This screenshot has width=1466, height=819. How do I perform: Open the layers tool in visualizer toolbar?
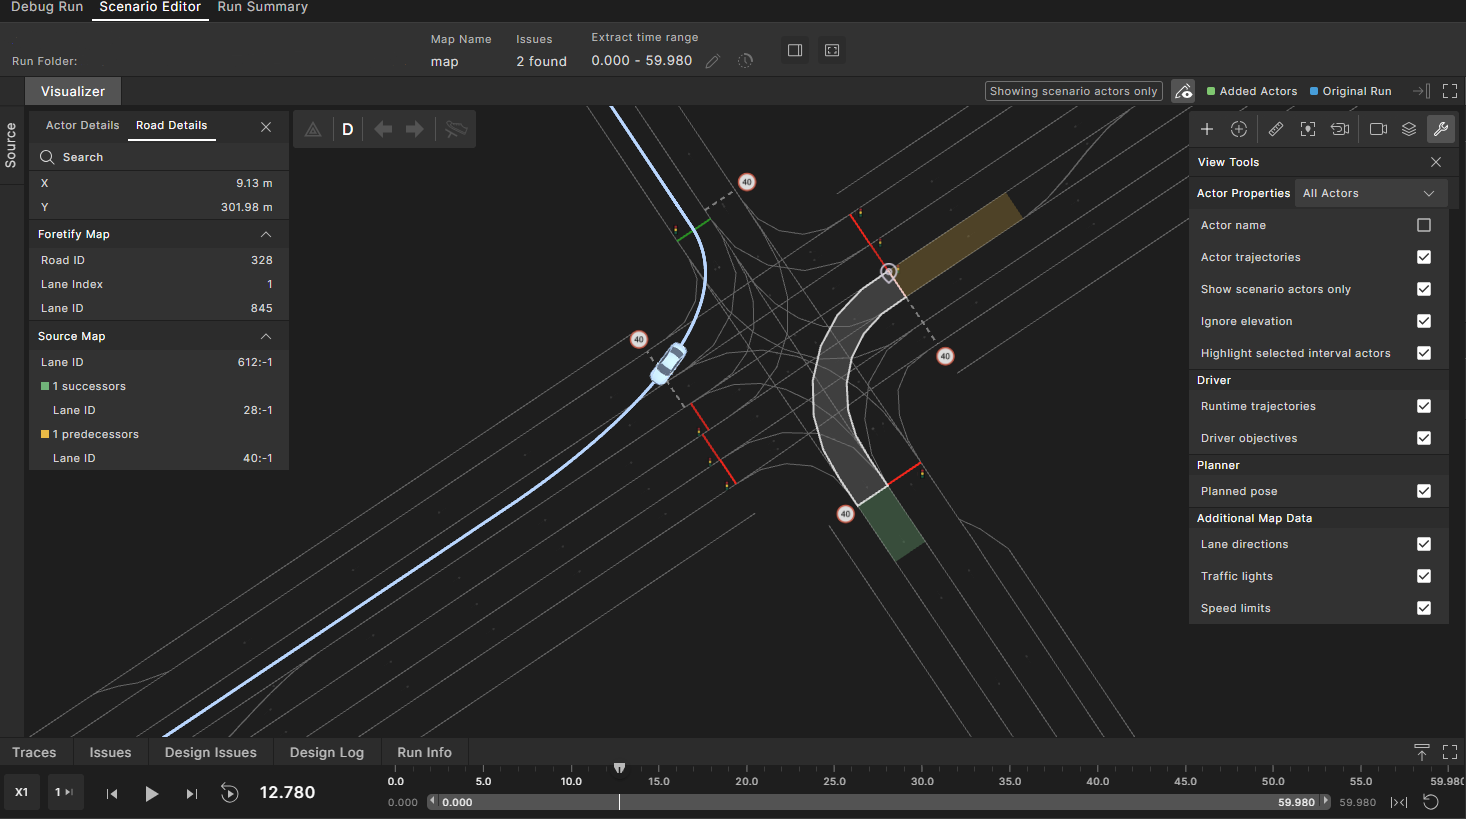pos(1409,129)
